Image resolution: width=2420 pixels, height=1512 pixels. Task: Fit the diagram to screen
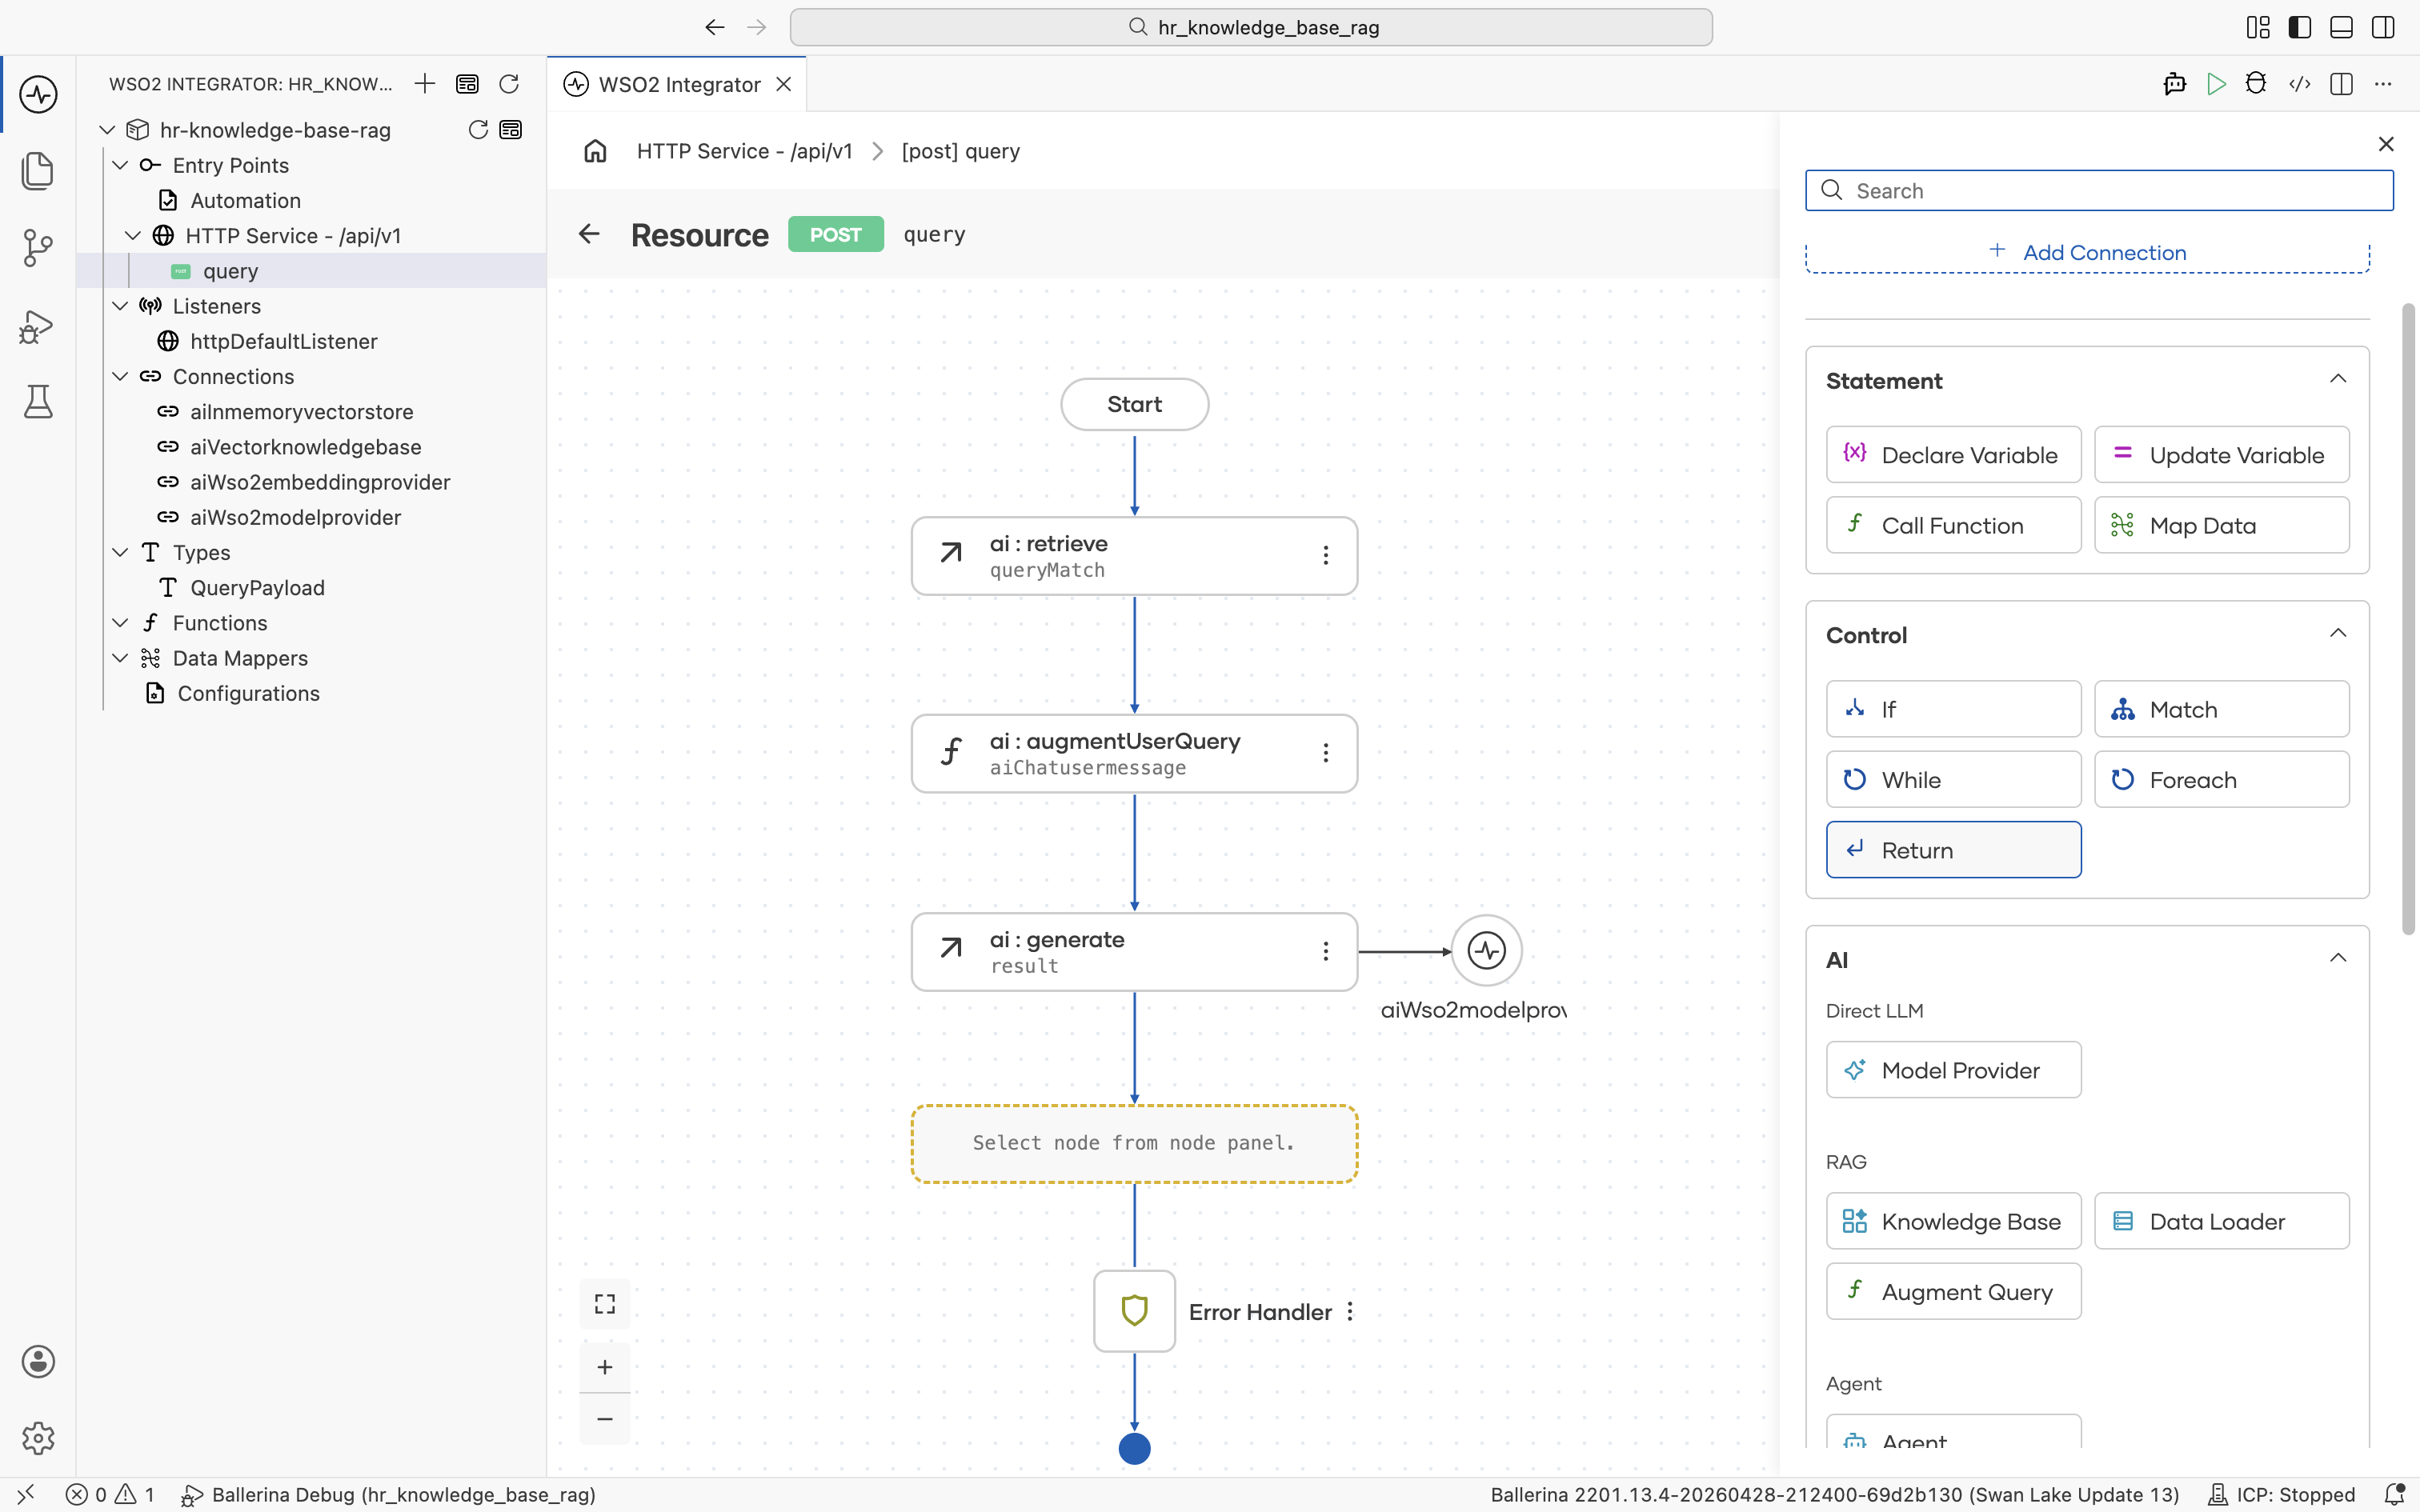point(605,1304)
